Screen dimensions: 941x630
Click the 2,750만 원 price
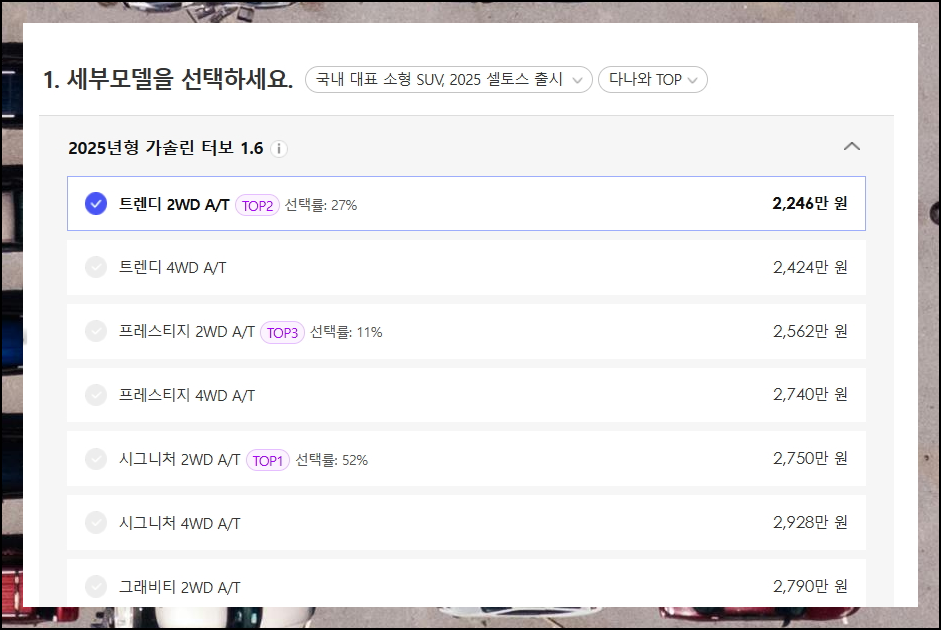(x=810, y=459)
